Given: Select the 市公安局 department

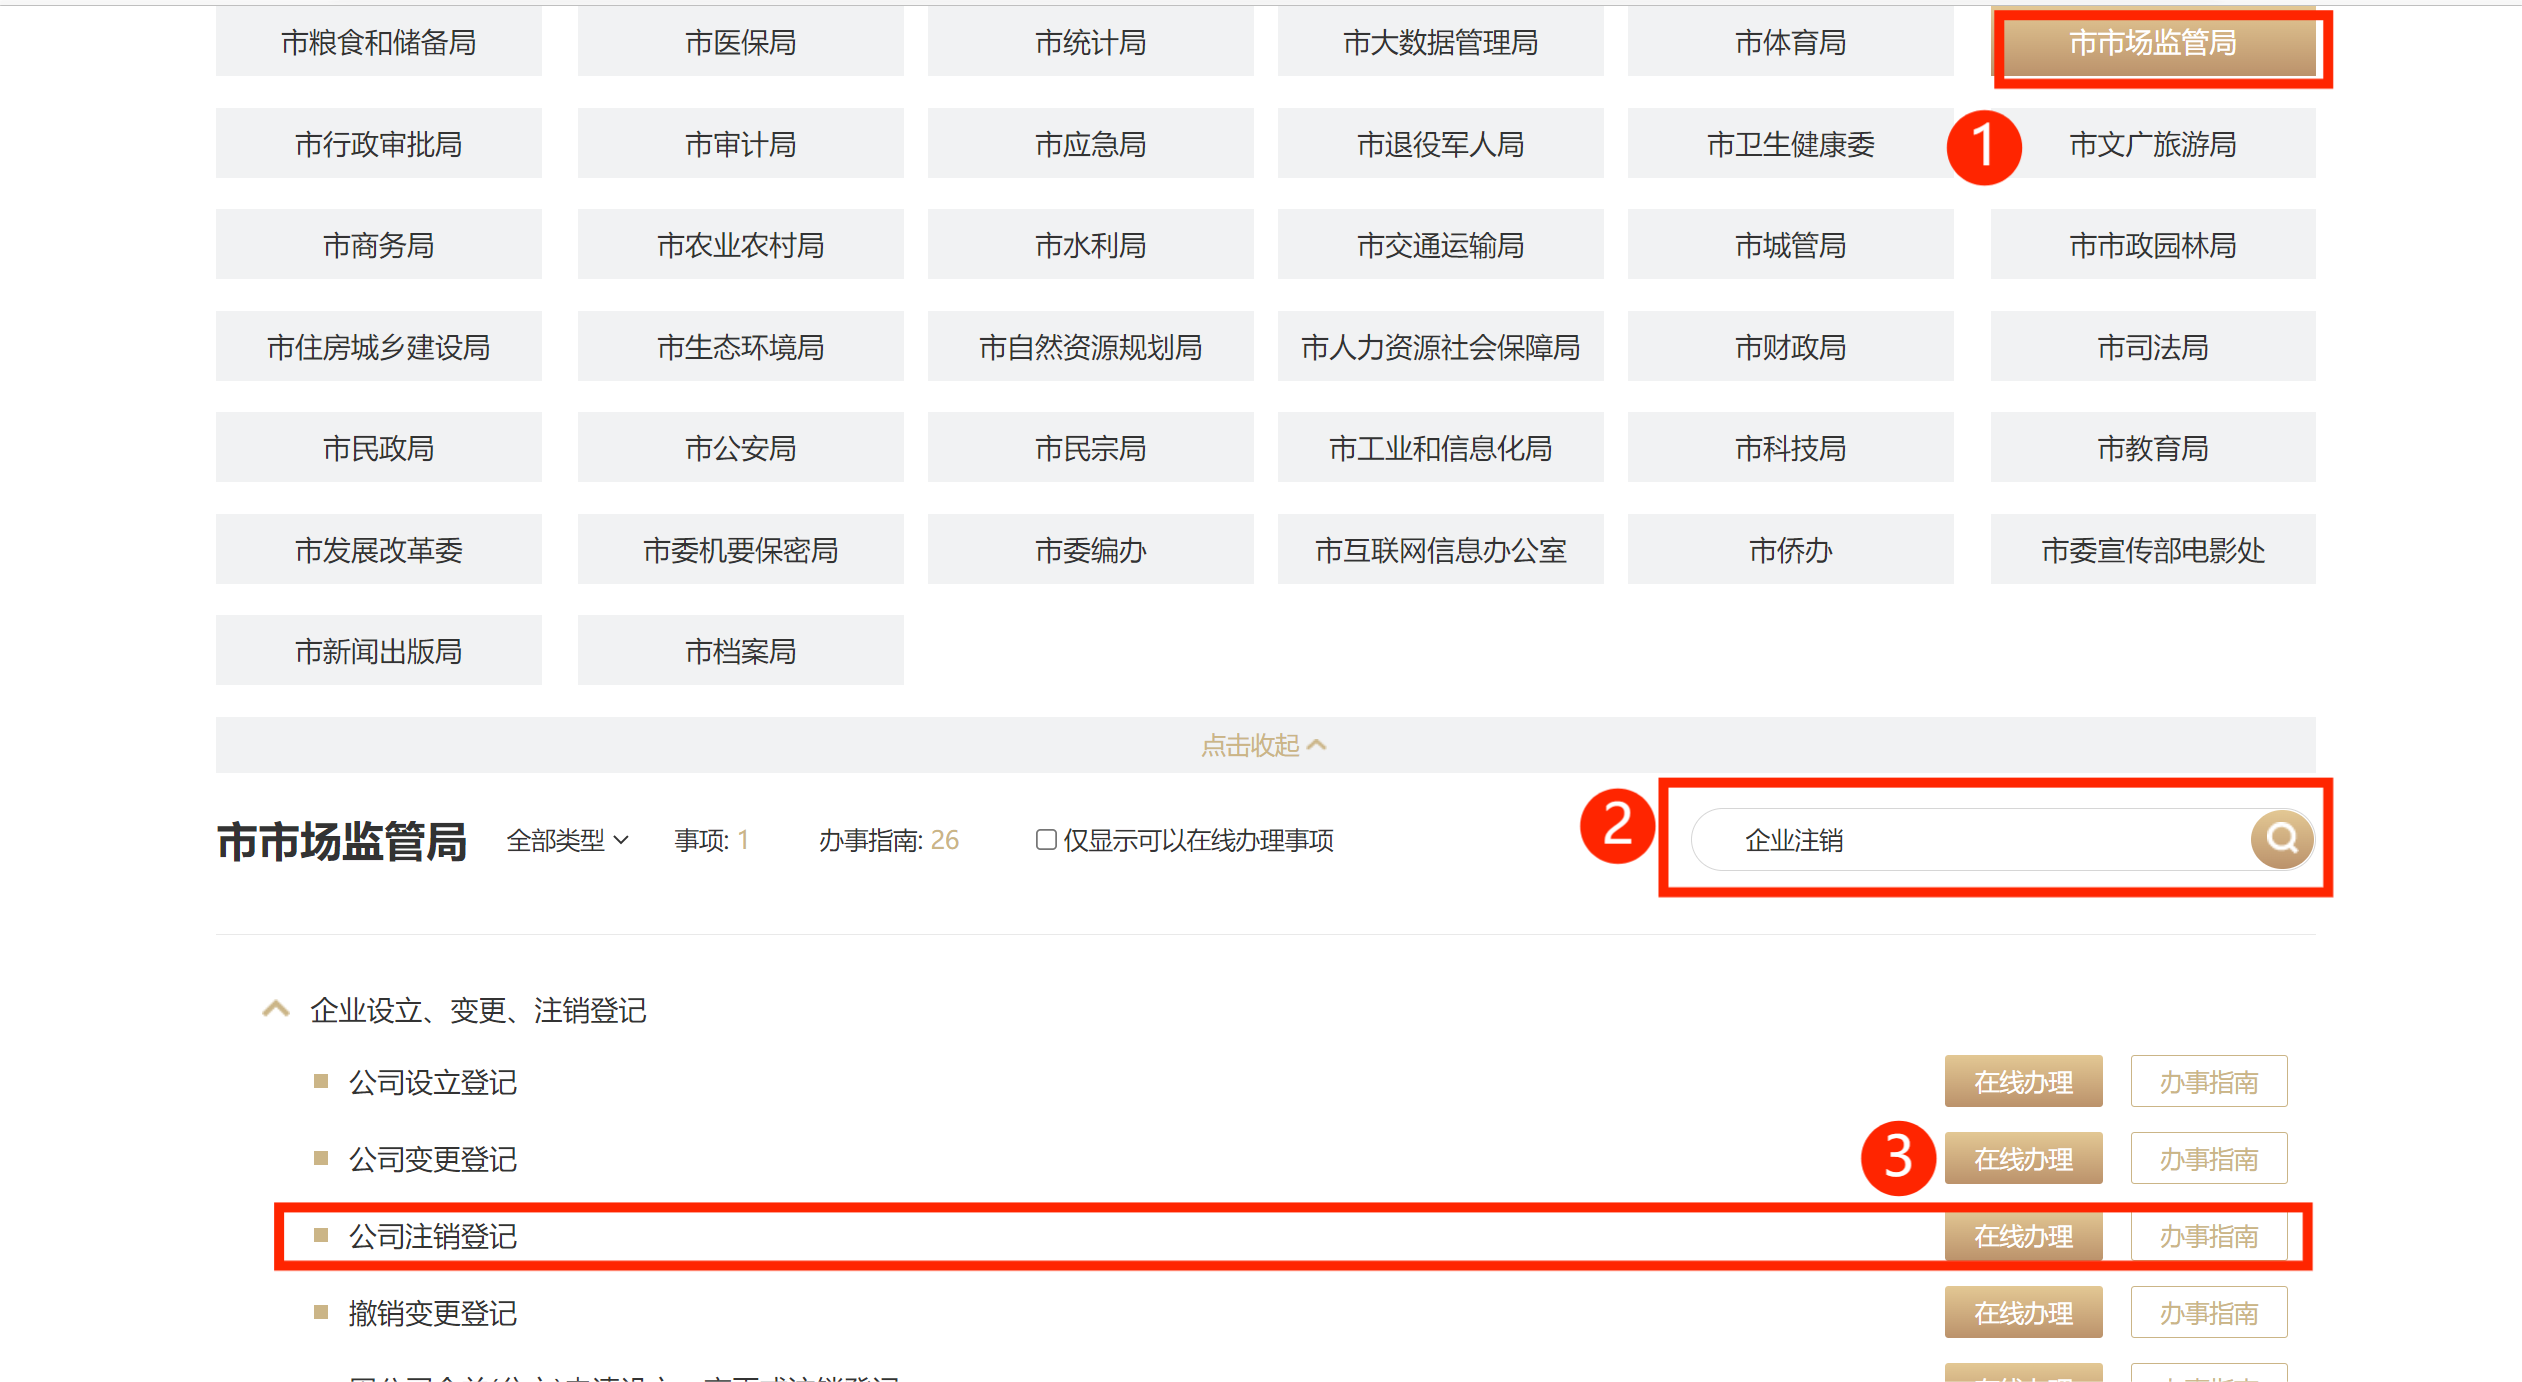Looking at the screenshot, I should (740, 448).
